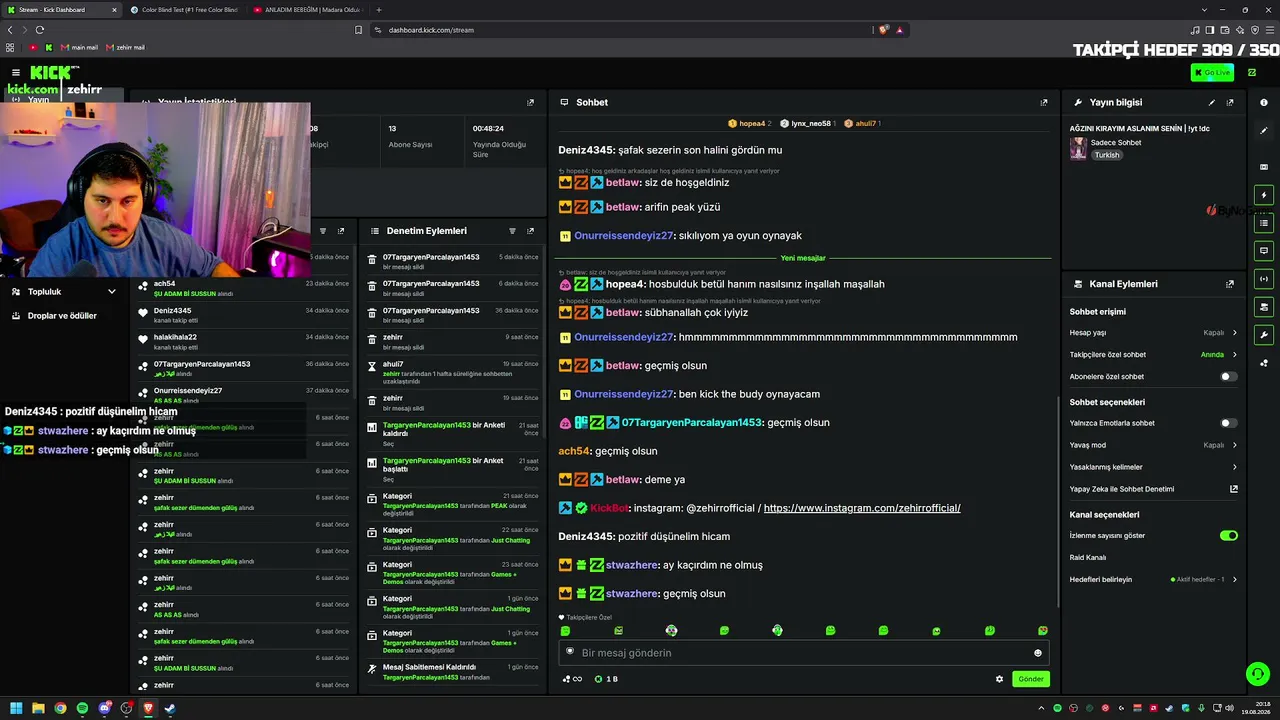Open the zehirrofficial Instagram link in chat

862,508
